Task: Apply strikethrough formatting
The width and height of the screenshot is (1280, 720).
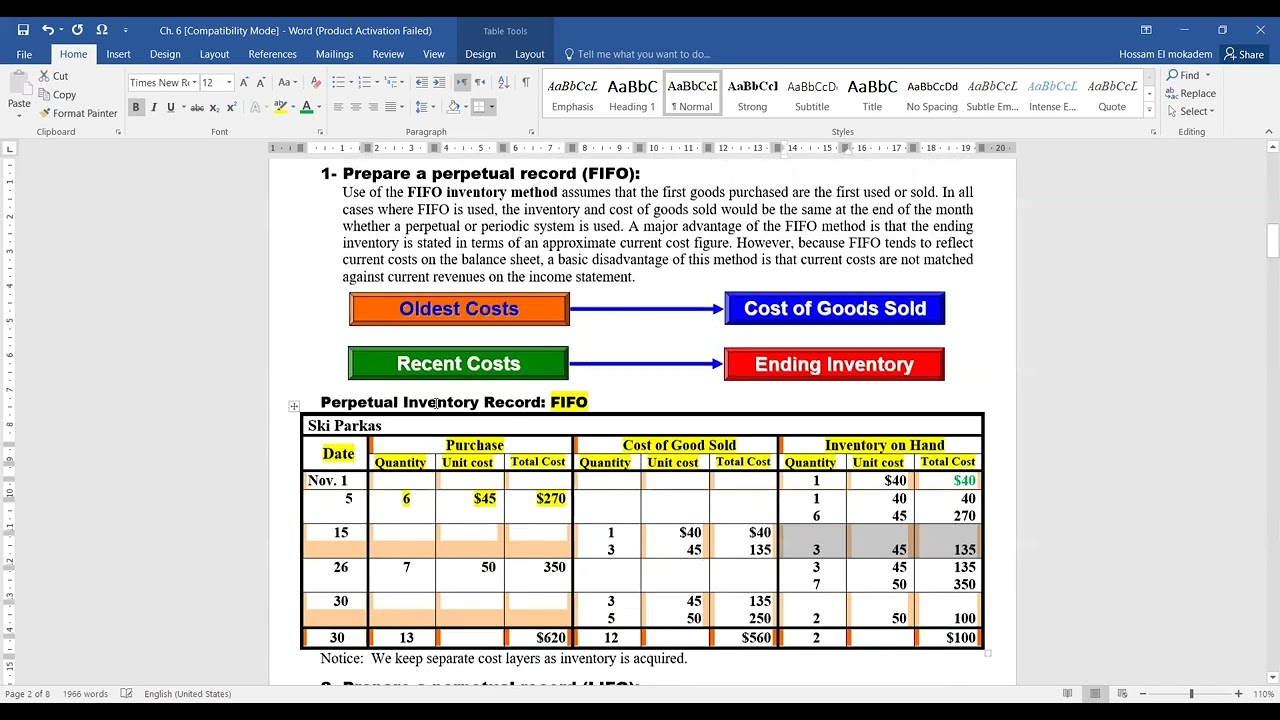Action: coord(197,107)
